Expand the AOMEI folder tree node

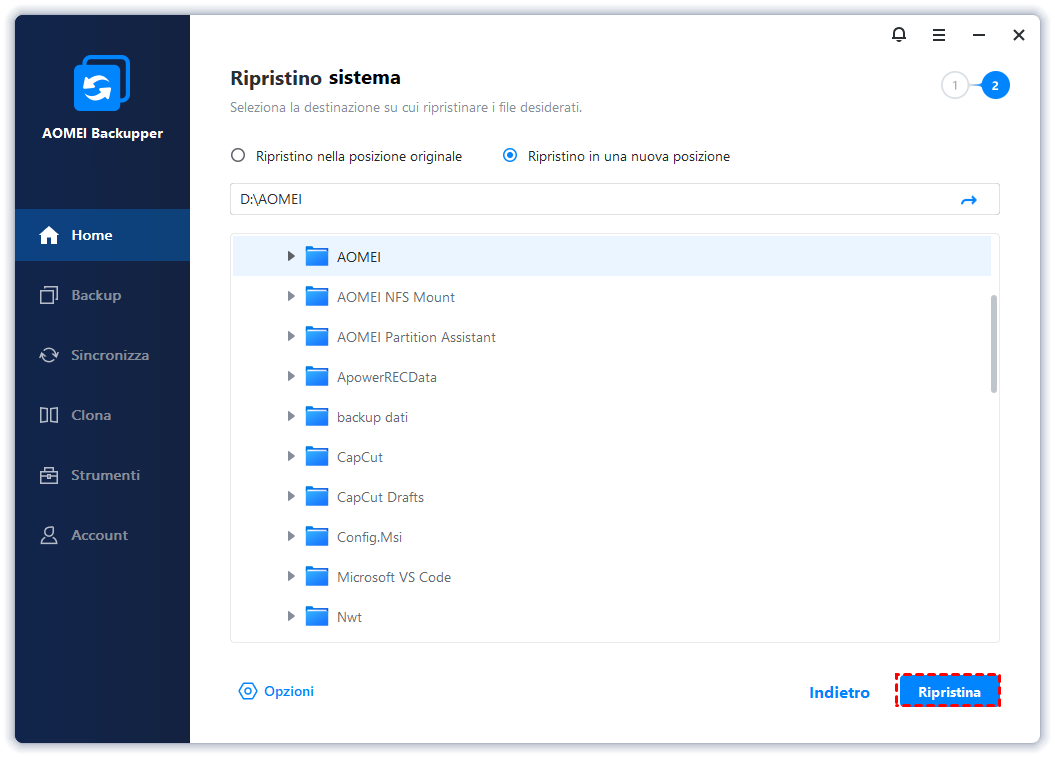[x=291, y=257]
